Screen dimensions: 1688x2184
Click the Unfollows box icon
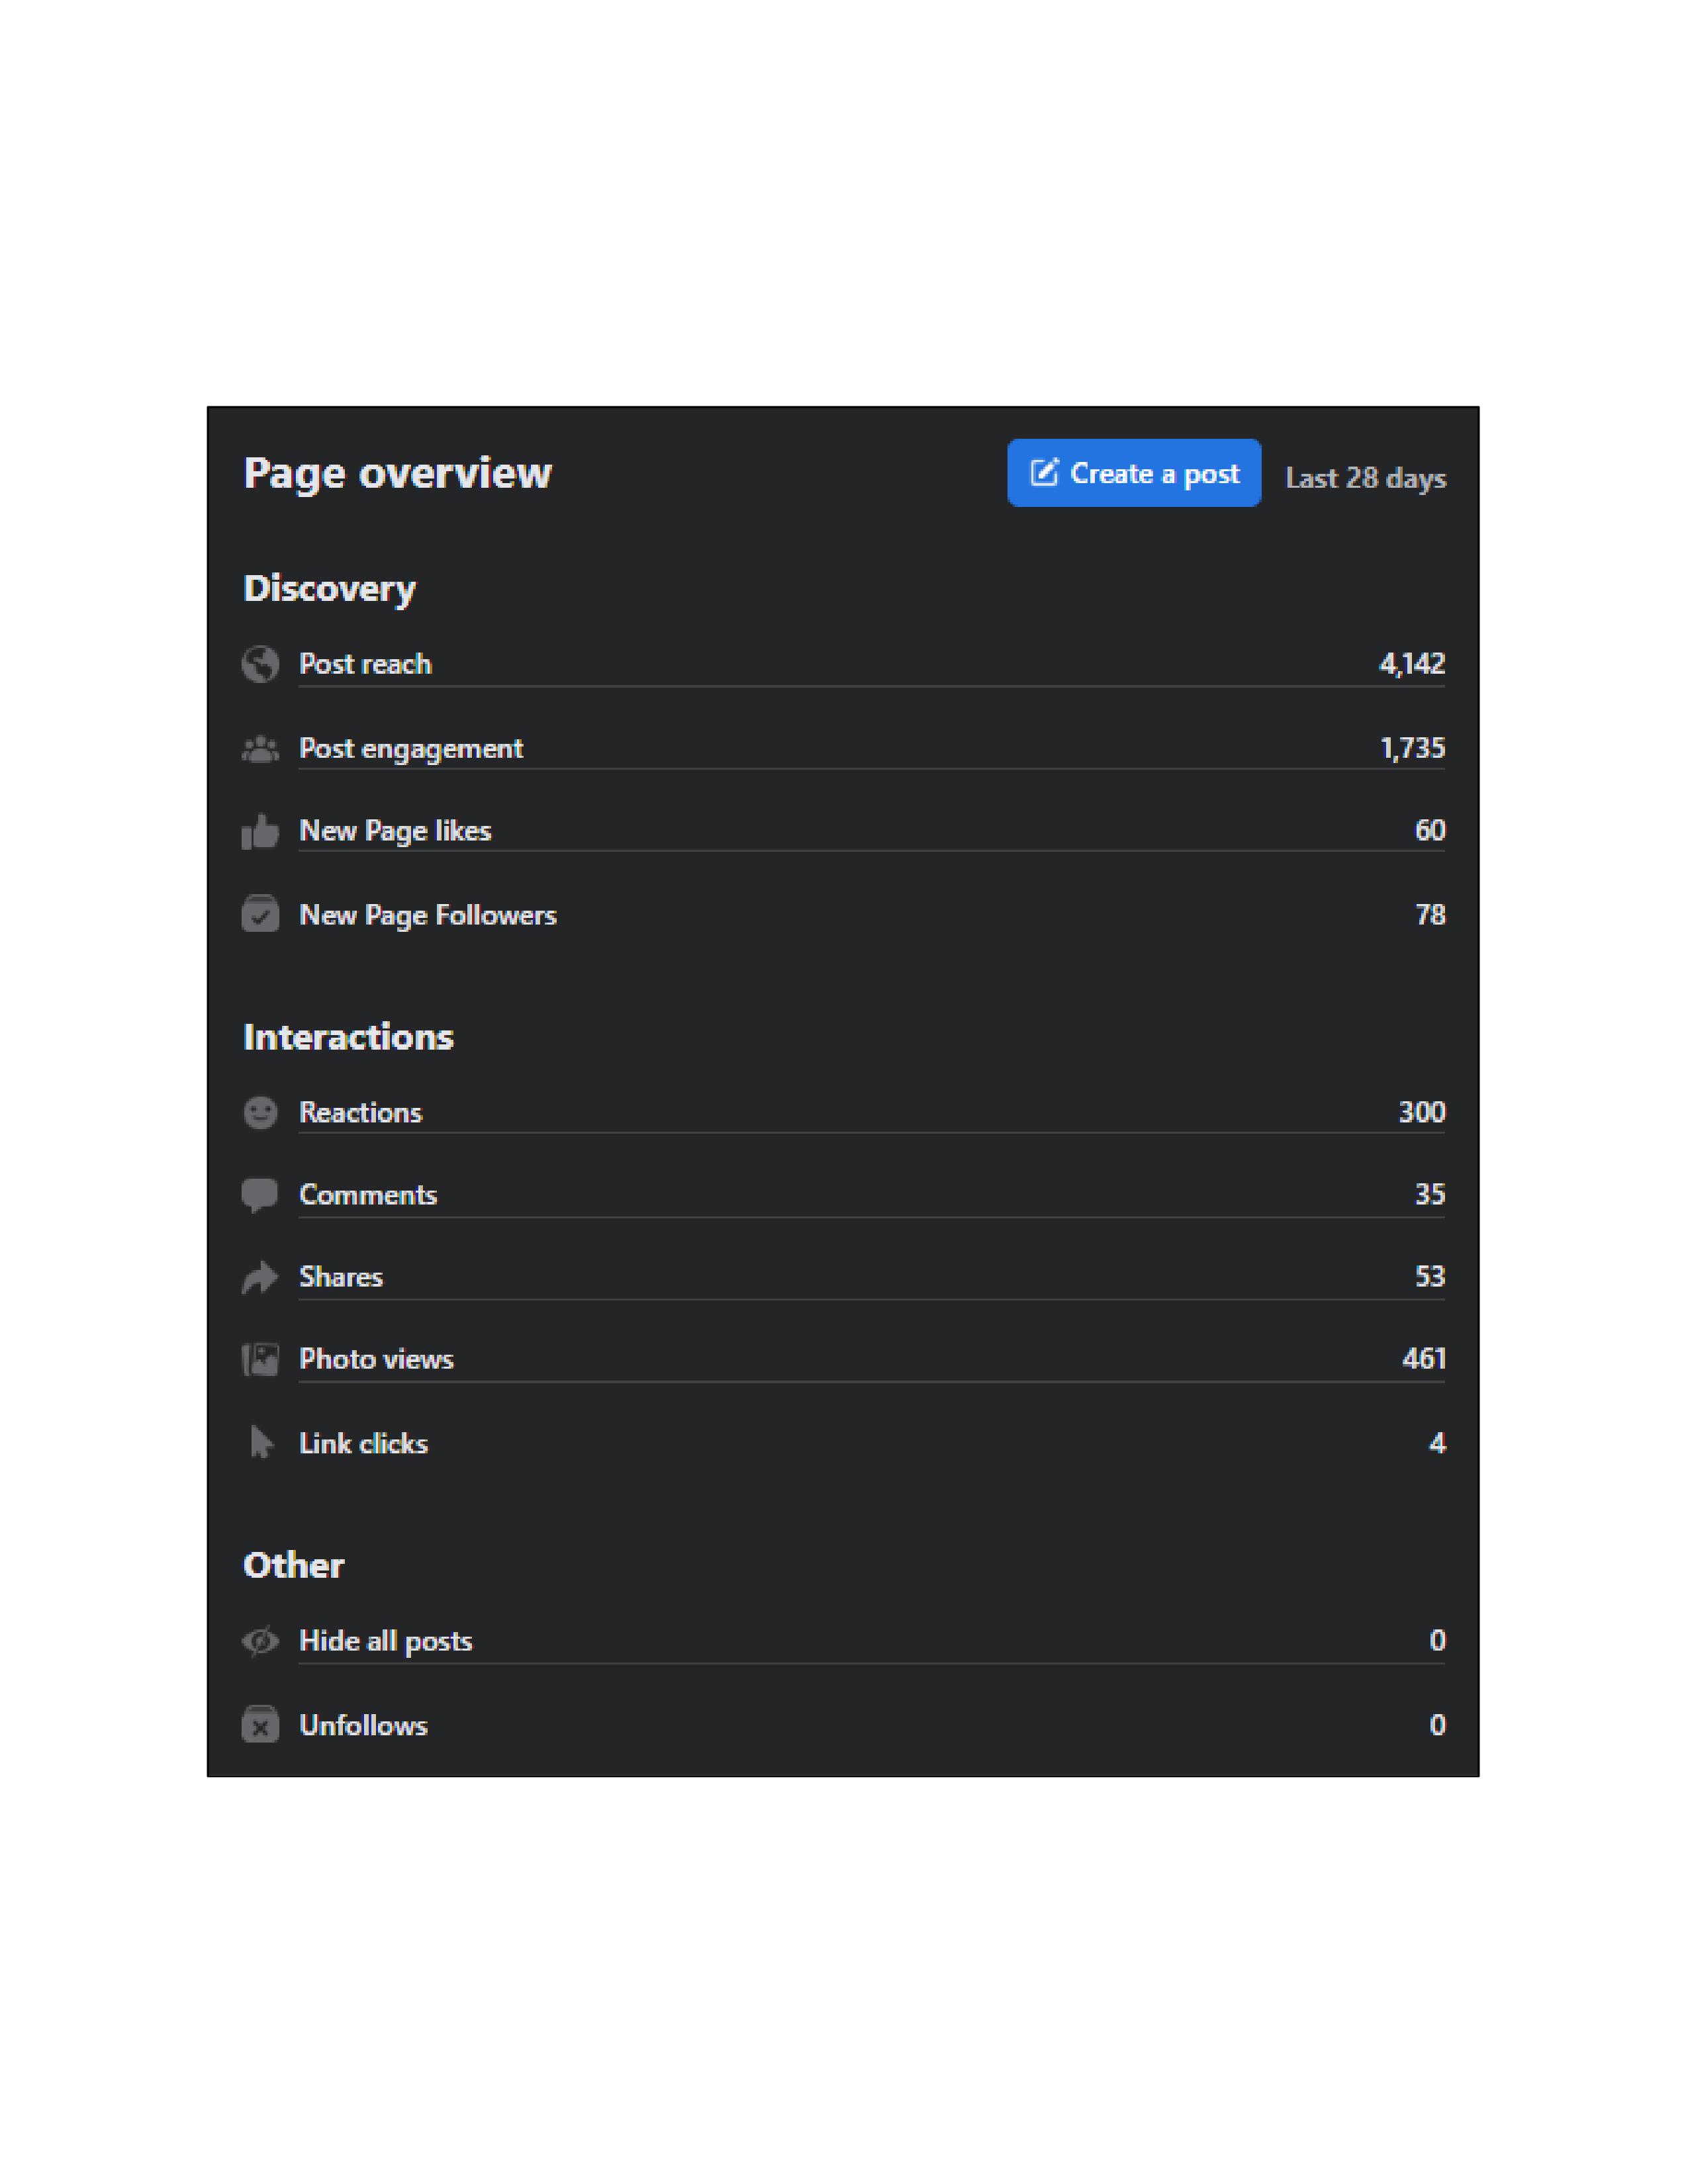click(x=260, y=1725)
